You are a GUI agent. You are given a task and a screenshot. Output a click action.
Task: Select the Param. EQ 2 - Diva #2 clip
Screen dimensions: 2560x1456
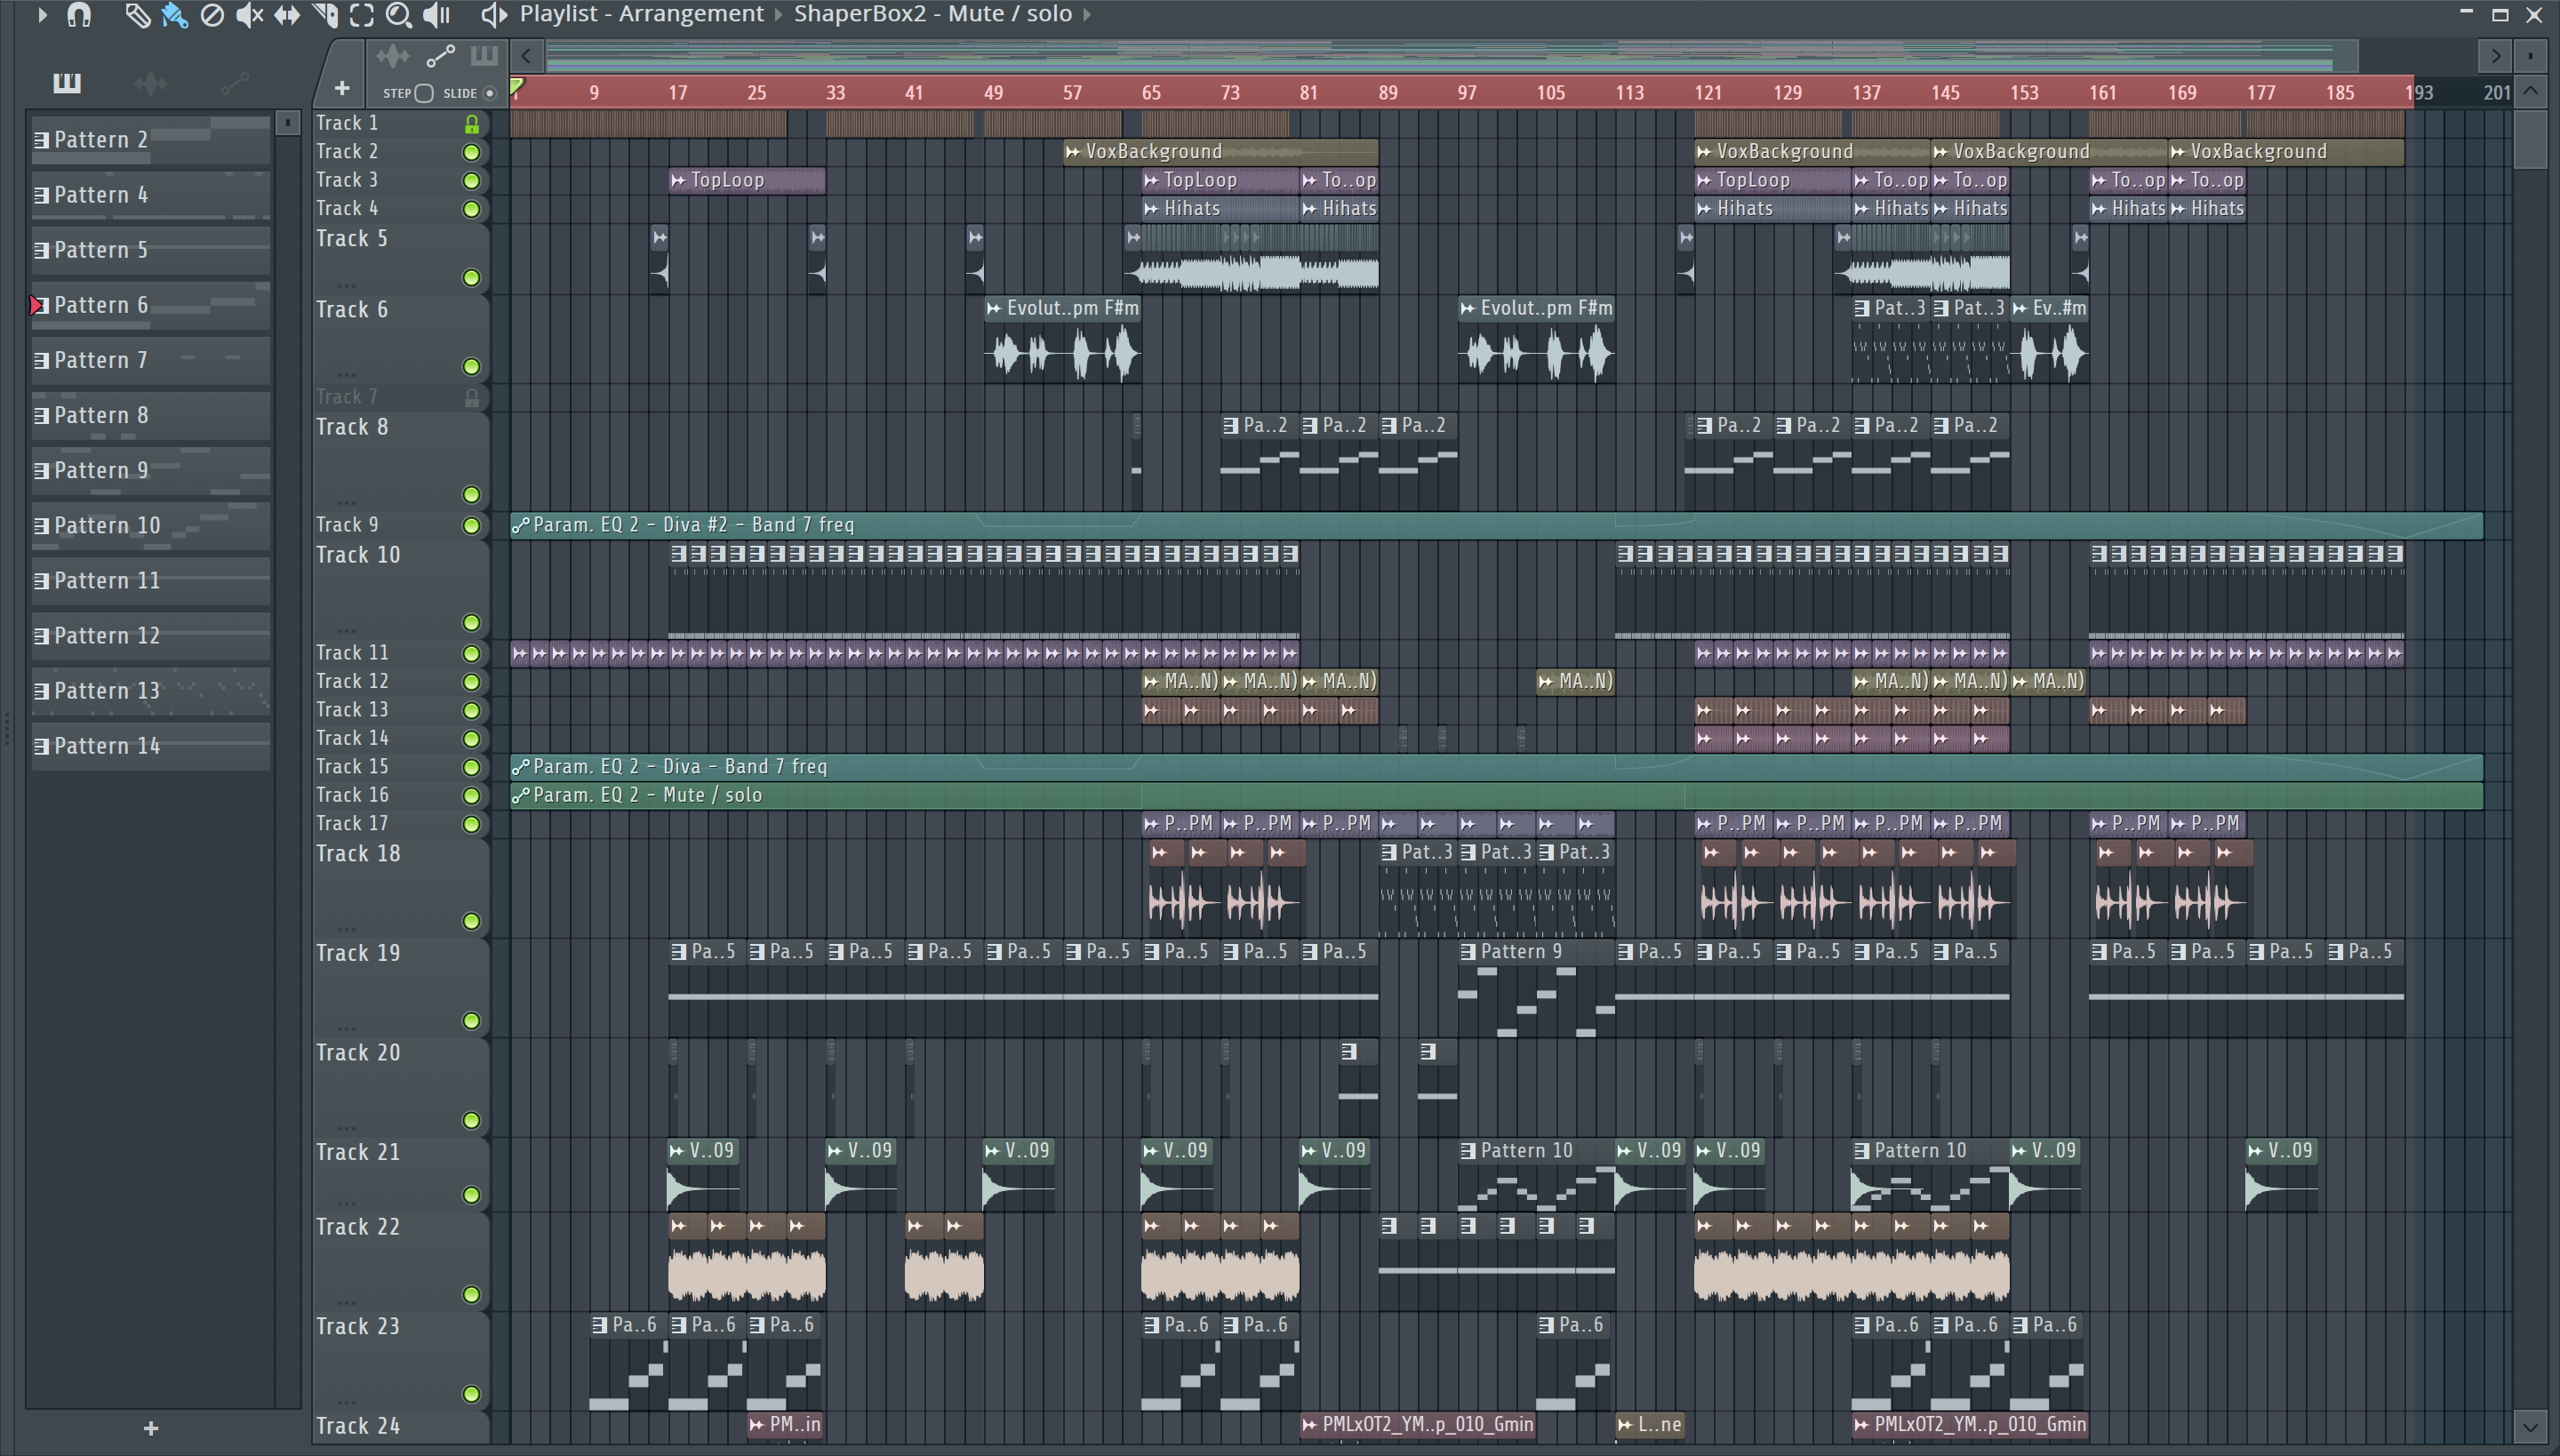coord(1496,525)
